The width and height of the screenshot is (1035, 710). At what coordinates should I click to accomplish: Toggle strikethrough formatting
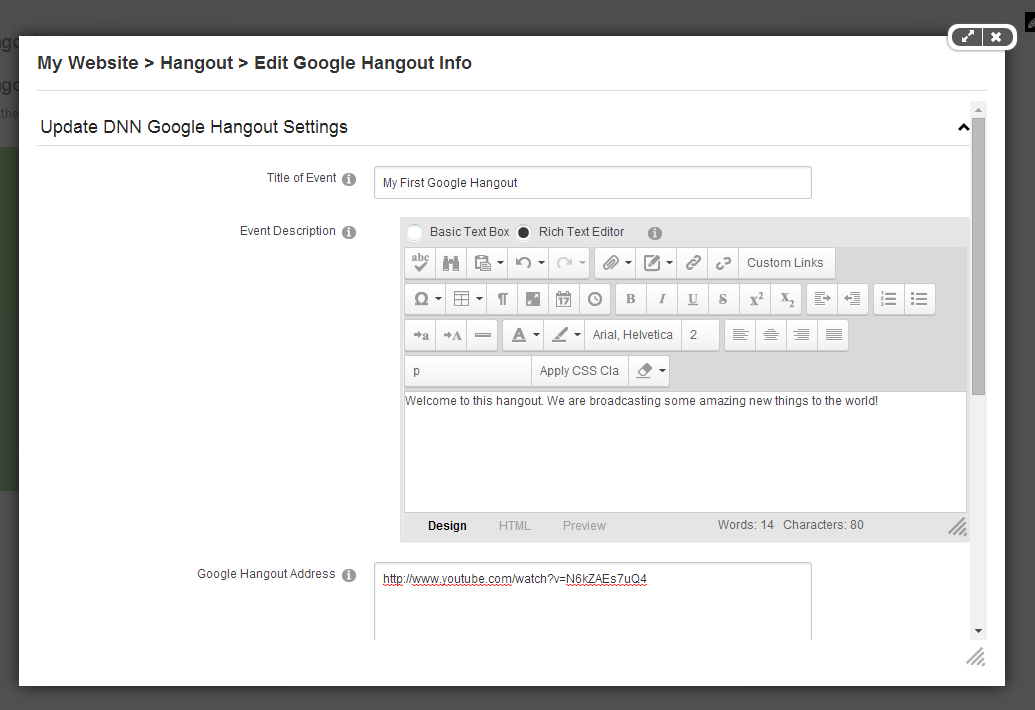point(723,299)
